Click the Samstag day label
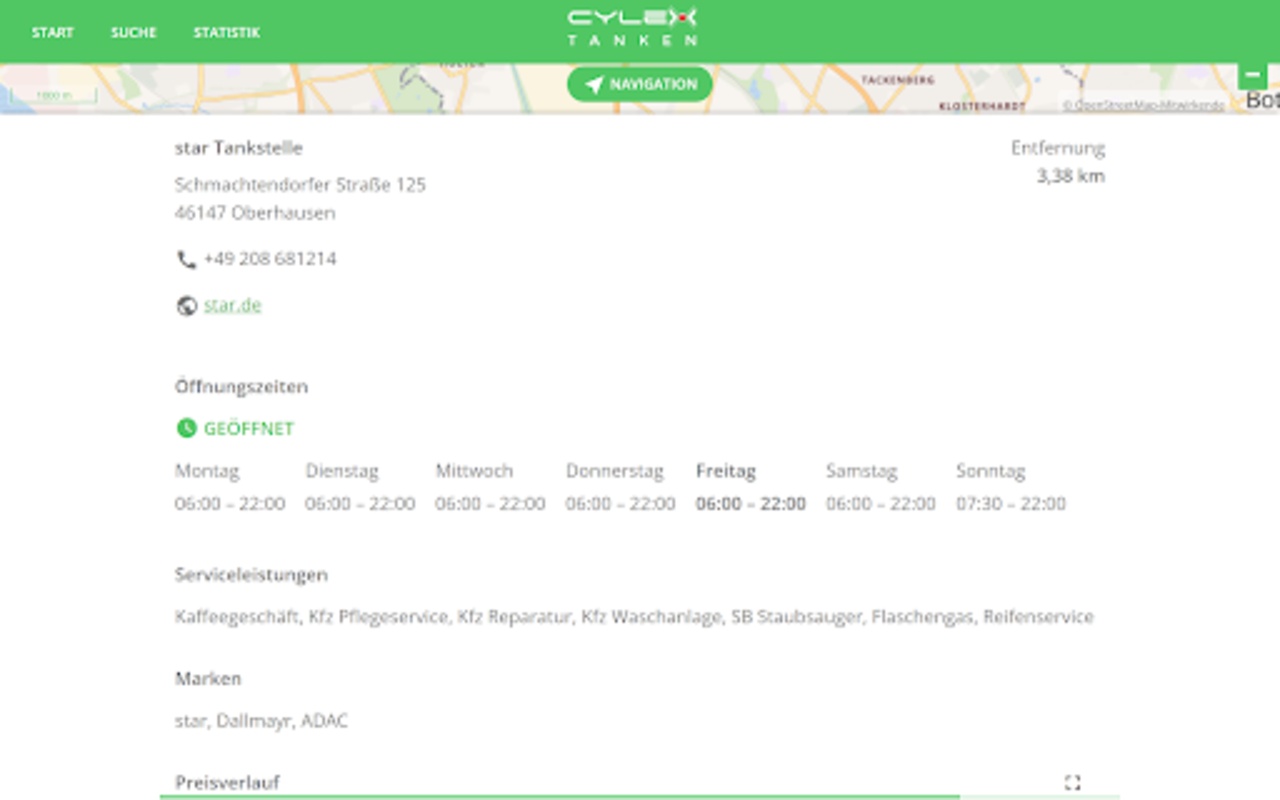1280x800 pixels. (862, 471)
